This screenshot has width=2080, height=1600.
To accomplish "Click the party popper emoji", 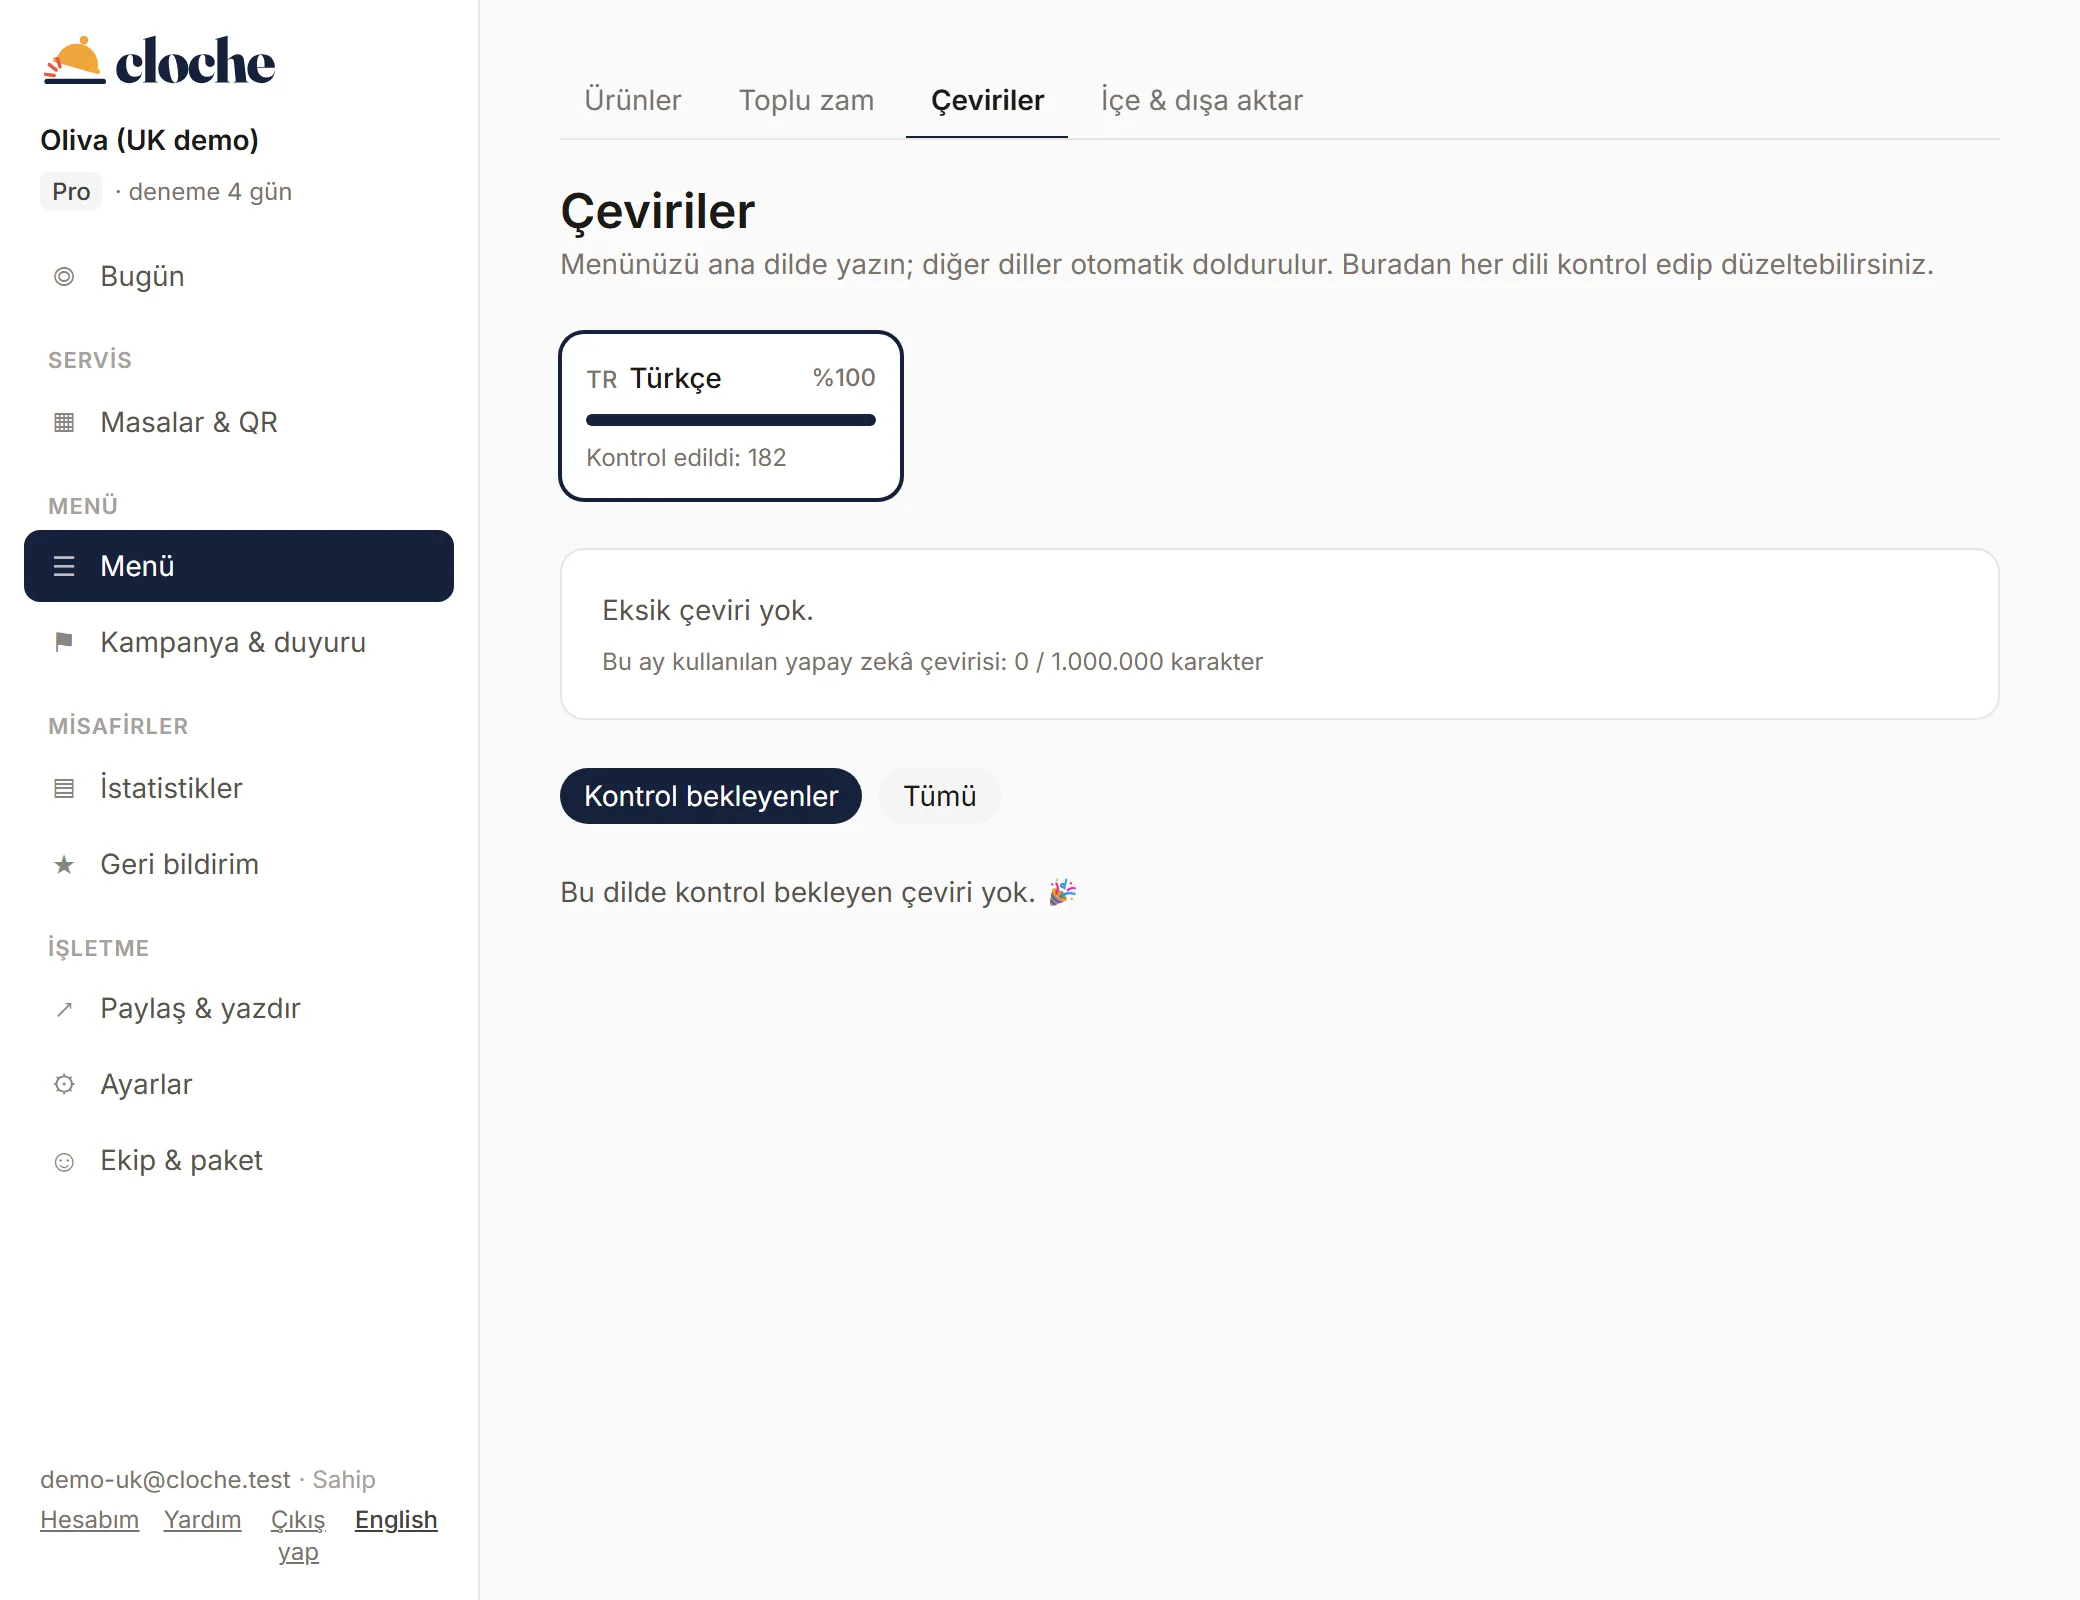I will tap(1062, 892).
